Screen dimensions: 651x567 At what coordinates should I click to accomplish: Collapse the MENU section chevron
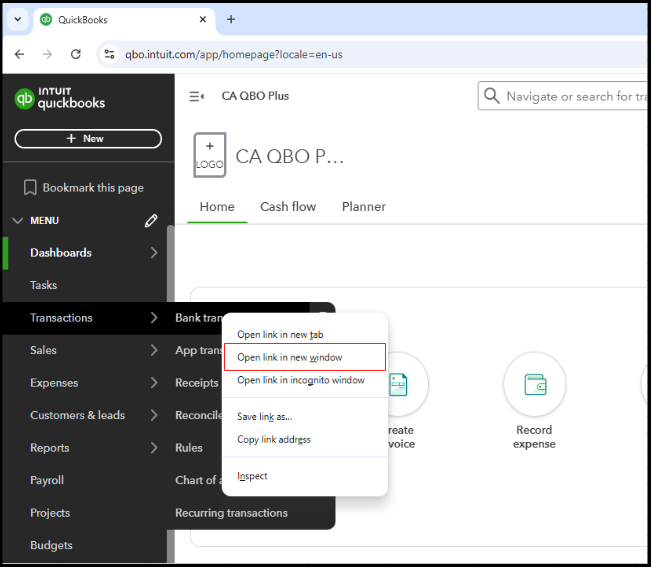17,220
